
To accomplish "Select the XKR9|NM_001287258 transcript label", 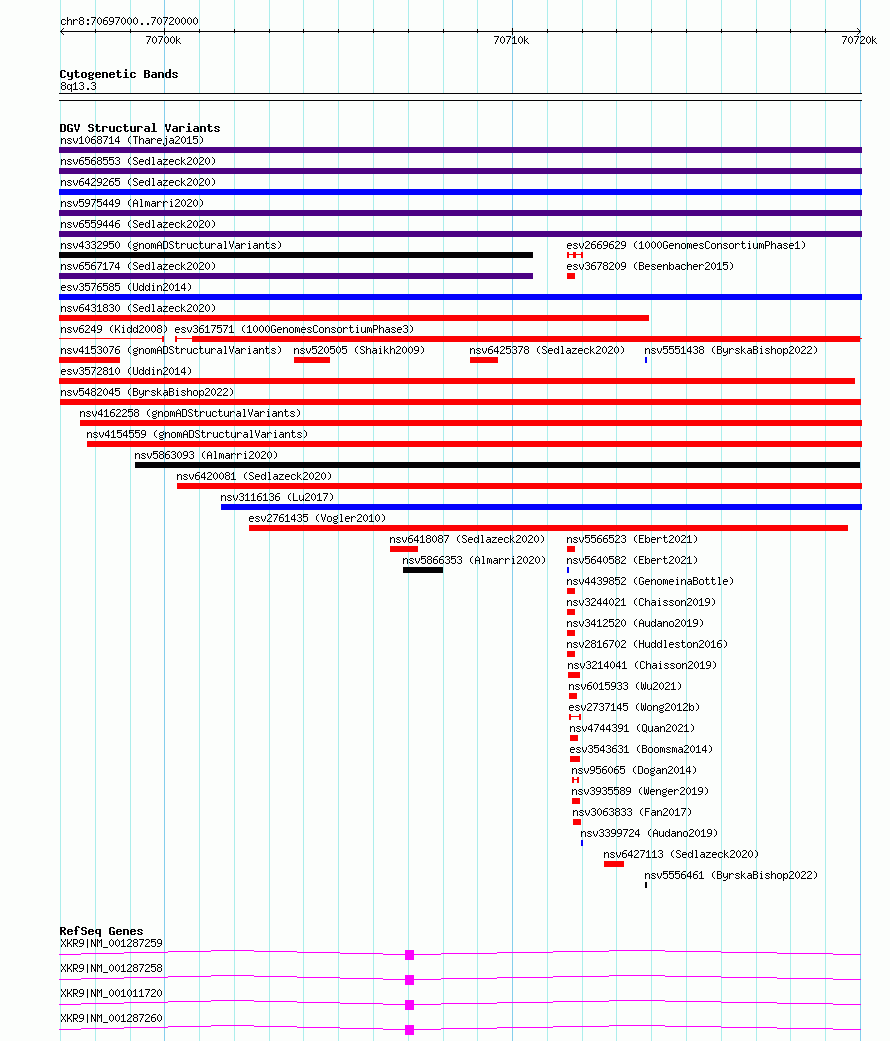I will pos(111,969).
